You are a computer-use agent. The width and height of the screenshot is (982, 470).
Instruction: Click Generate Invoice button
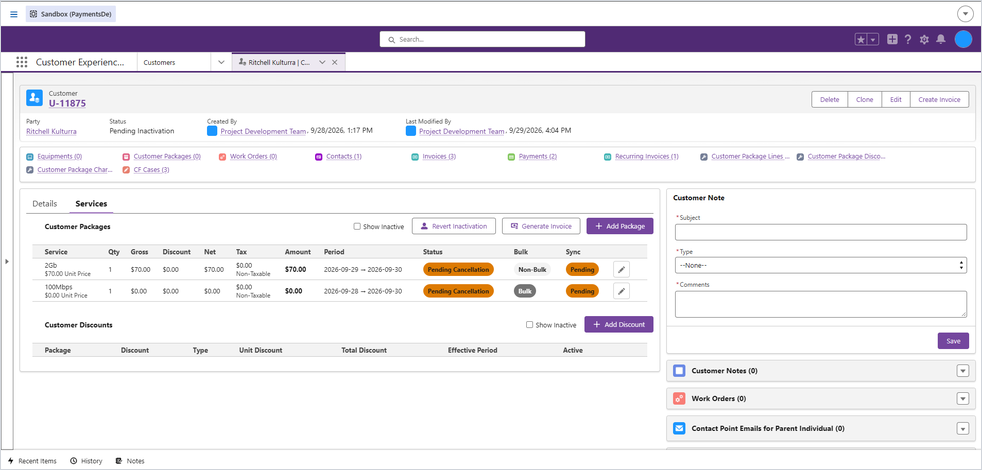541,226
